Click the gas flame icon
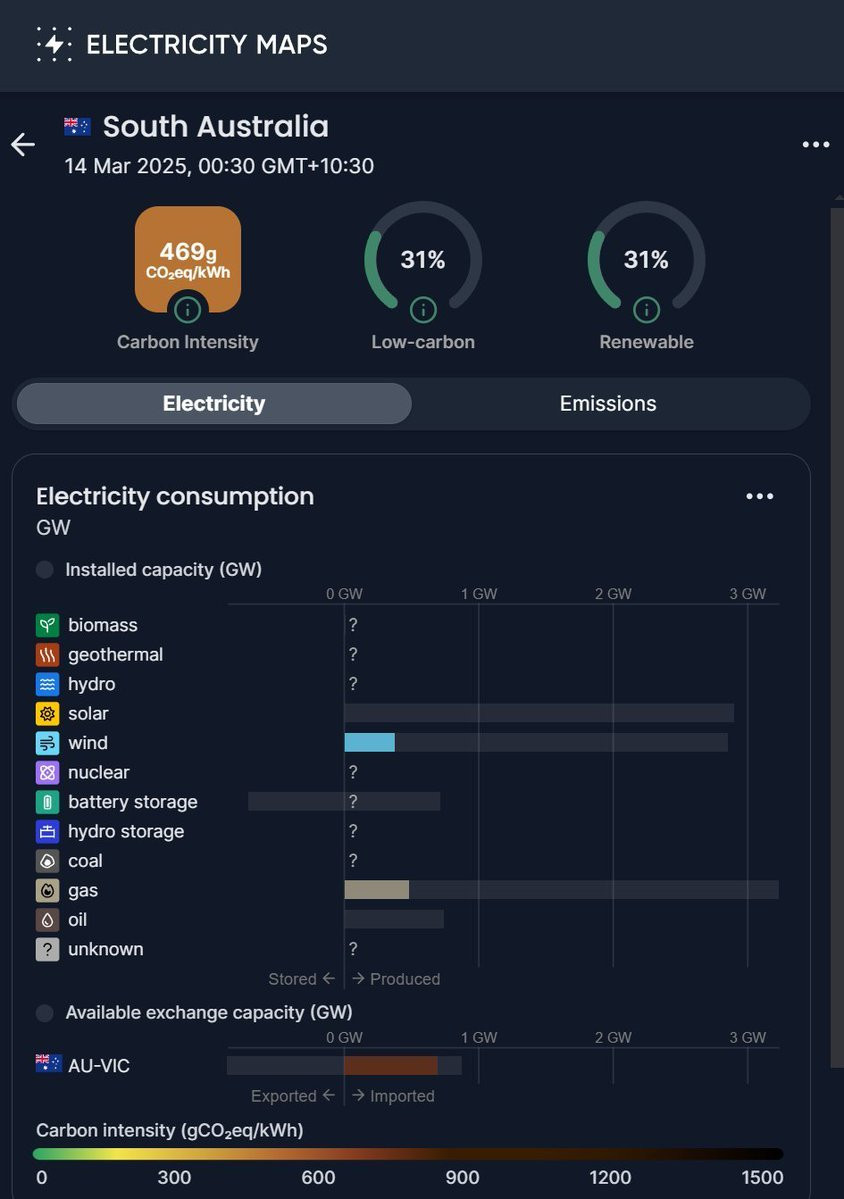This screenshot has height=1199, width=844. [47, 891]
